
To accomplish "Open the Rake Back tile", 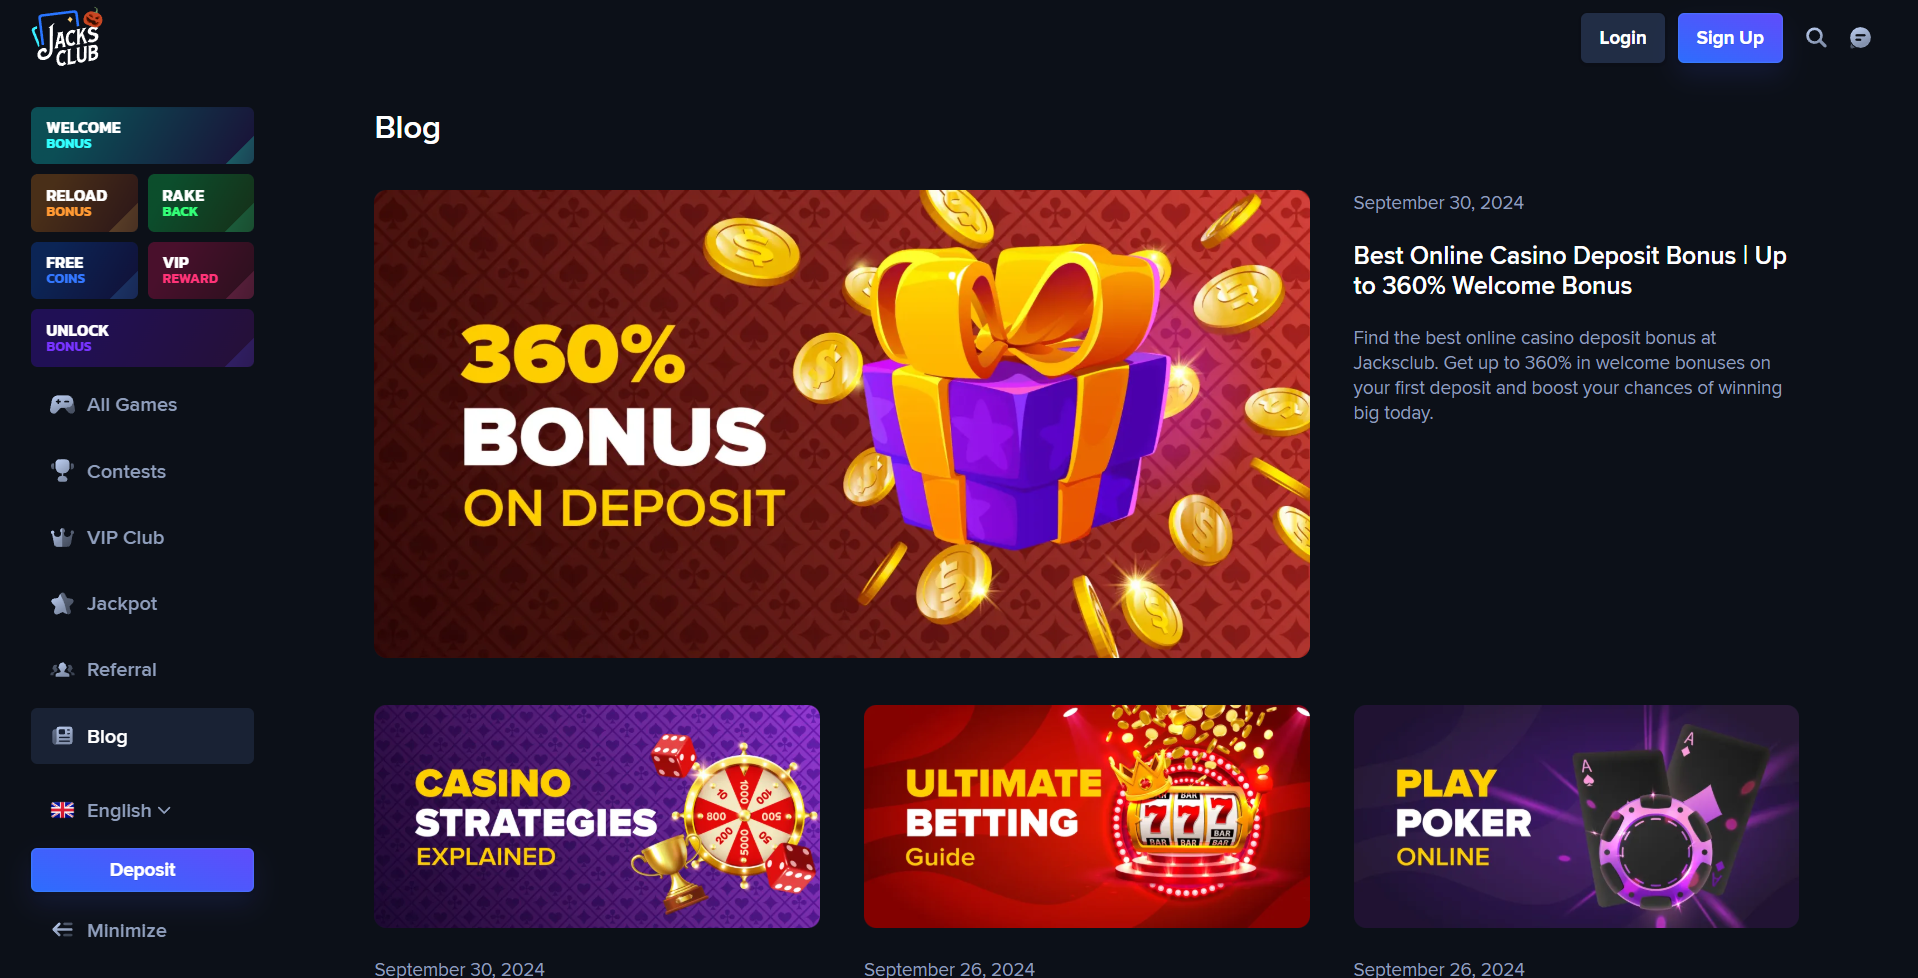I will [x=201, y=203].
